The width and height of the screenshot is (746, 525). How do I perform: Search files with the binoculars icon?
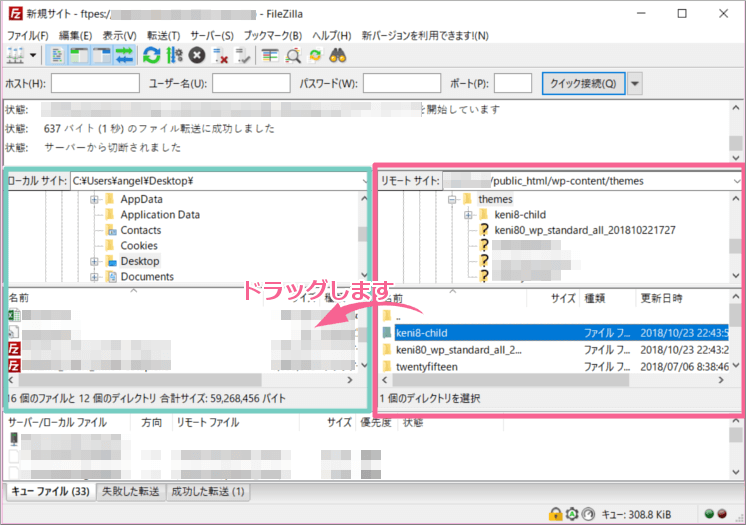pyautogui.click(x=338, y=56)
